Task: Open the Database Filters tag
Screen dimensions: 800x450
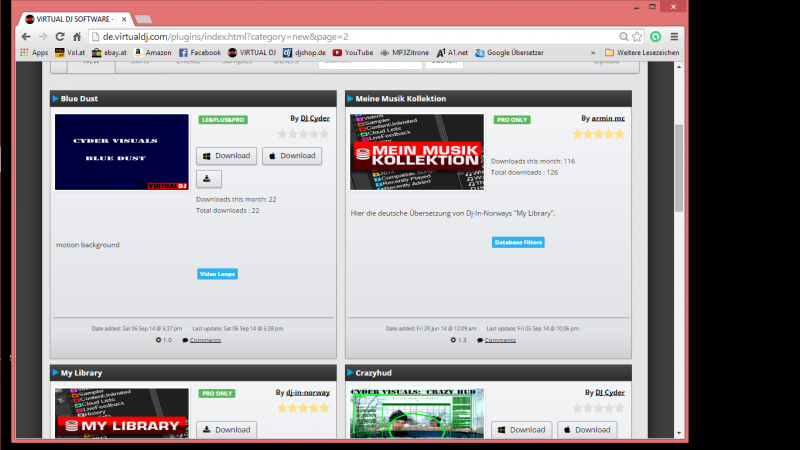Action: tap(518, 242)
